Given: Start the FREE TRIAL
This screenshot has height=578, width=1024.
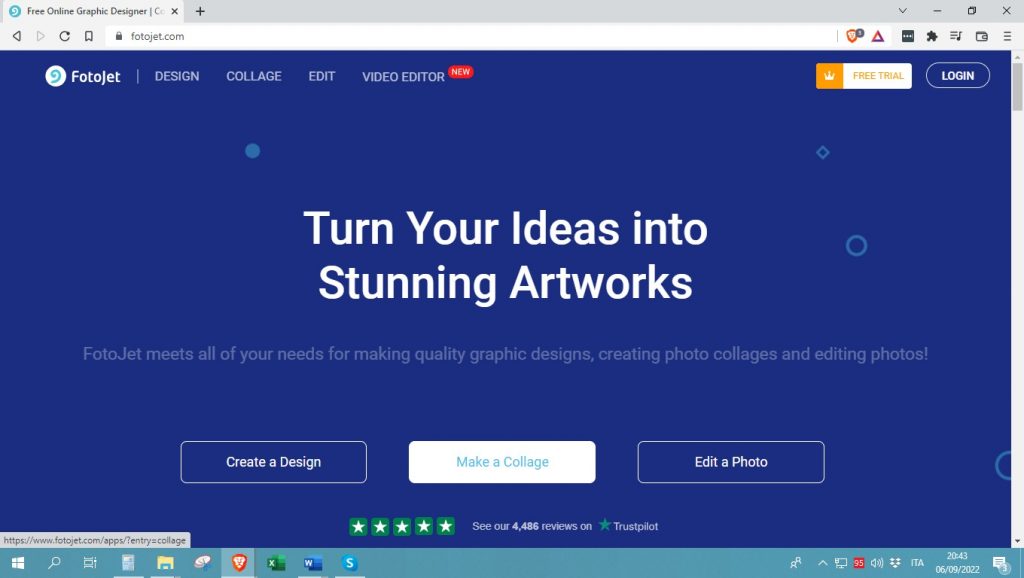Looking at the screenshot, I should click(863, 76).
